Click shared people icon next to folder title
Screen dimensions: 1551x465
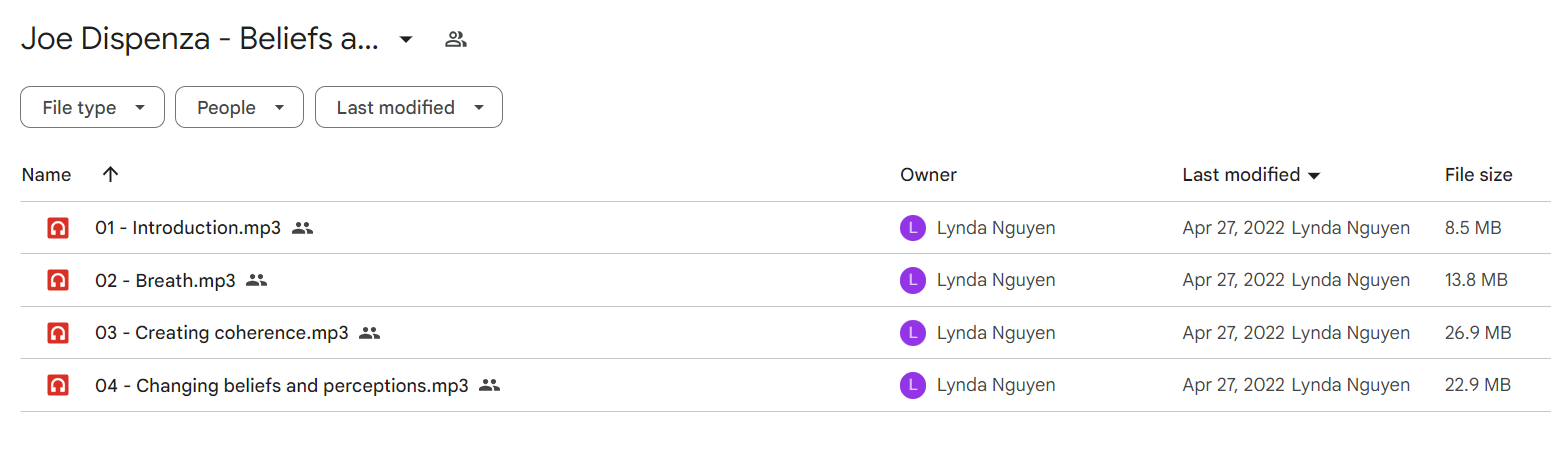[x=456, y=40]
